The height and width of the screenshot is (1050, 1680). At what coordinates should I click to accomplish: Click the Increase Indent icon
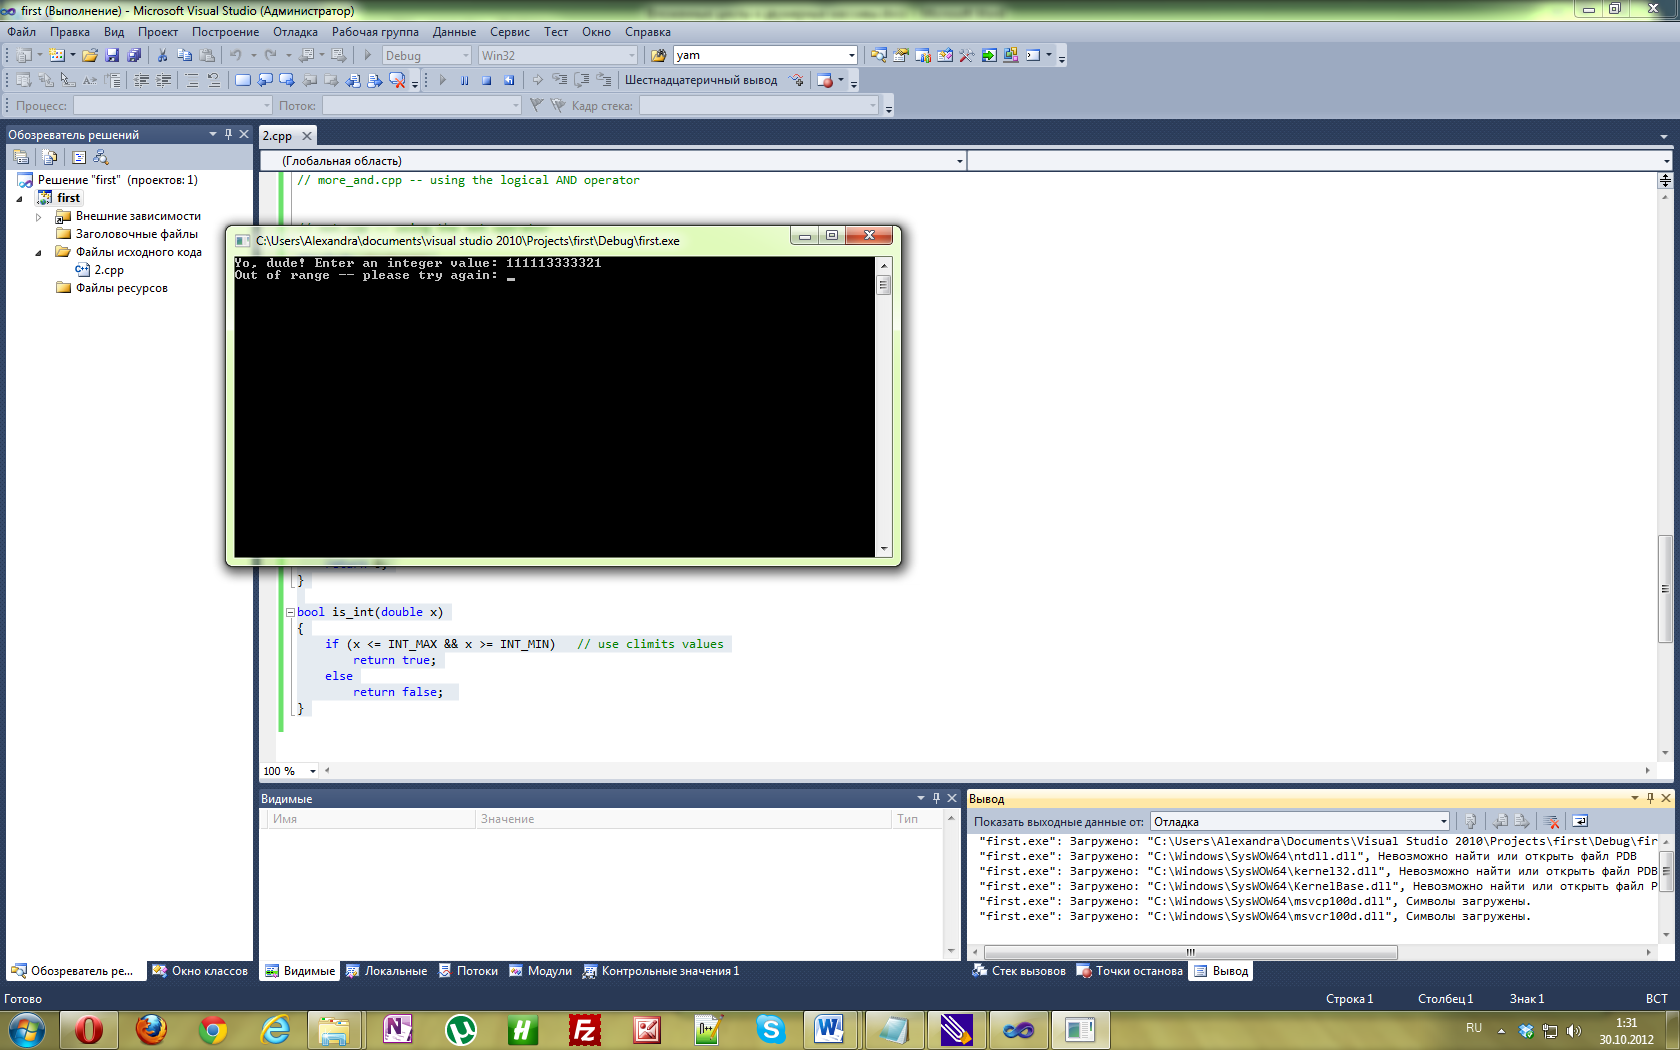tap(163, 80)
